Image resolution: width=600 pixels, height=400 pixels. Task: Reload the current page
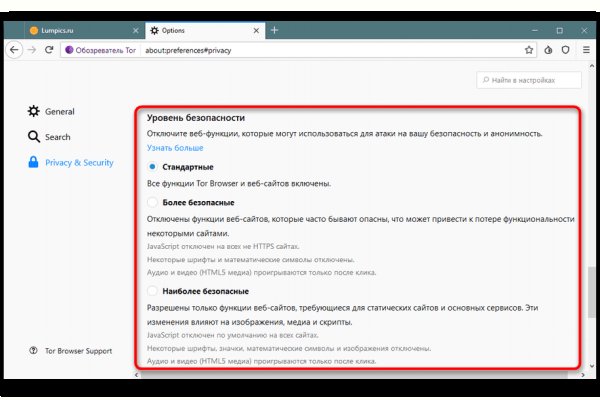pos(49,48)
